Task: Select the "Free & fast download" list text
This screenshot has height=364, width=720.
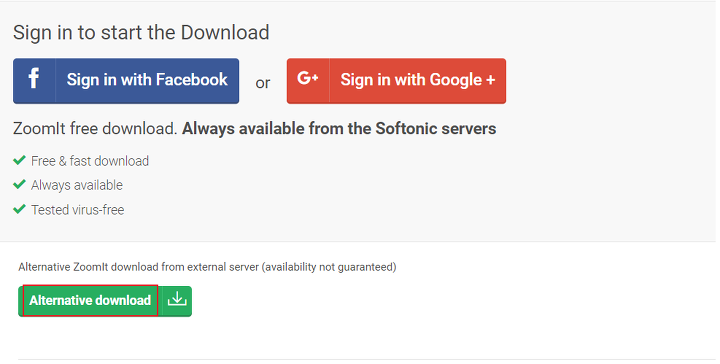Action: [90, 161]
